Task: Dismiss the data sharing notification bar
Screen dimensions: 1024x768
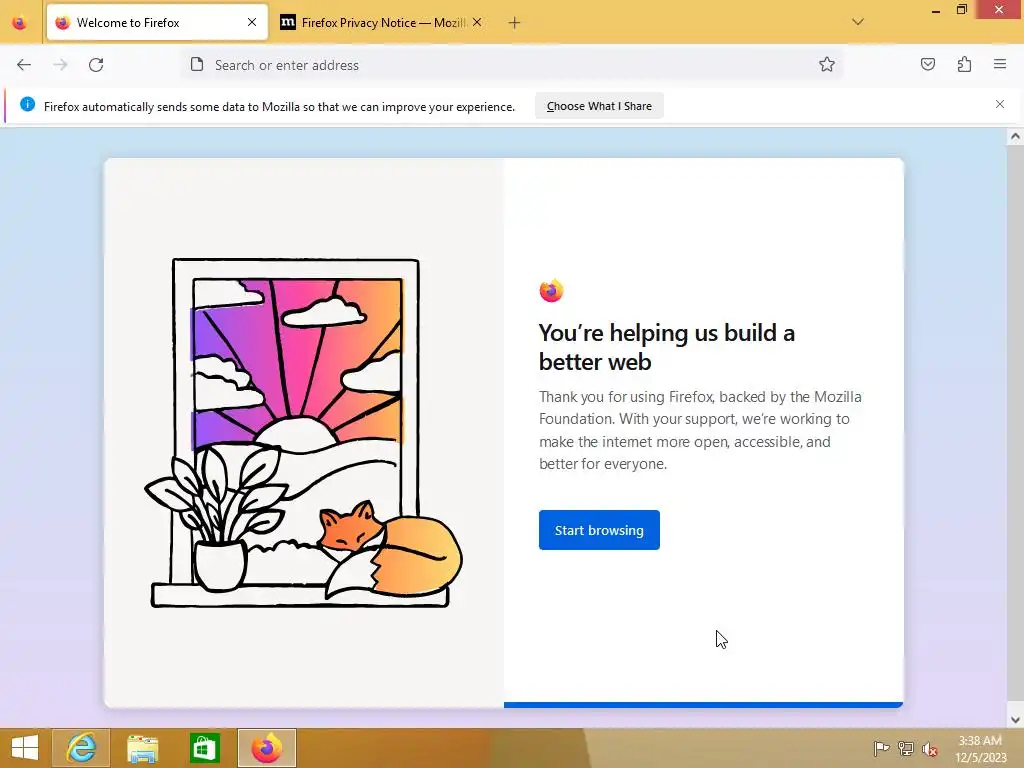Action: click(x=1000, y=104)
